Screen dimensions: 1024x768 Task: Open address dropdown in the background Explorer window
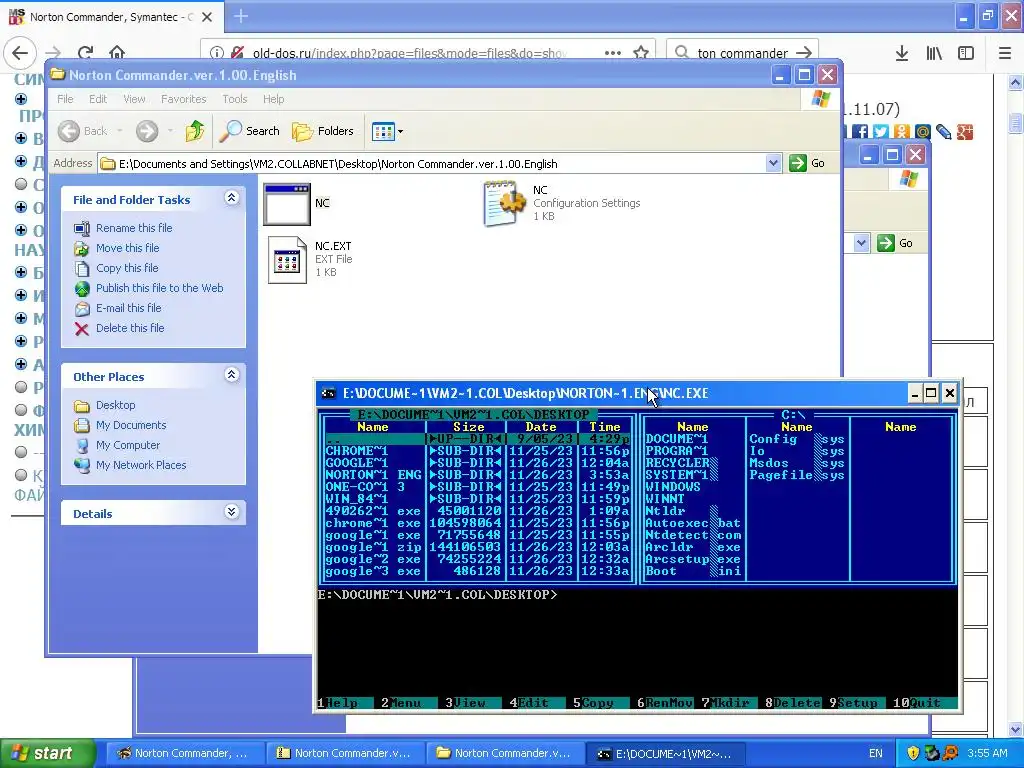pos(861,244)
